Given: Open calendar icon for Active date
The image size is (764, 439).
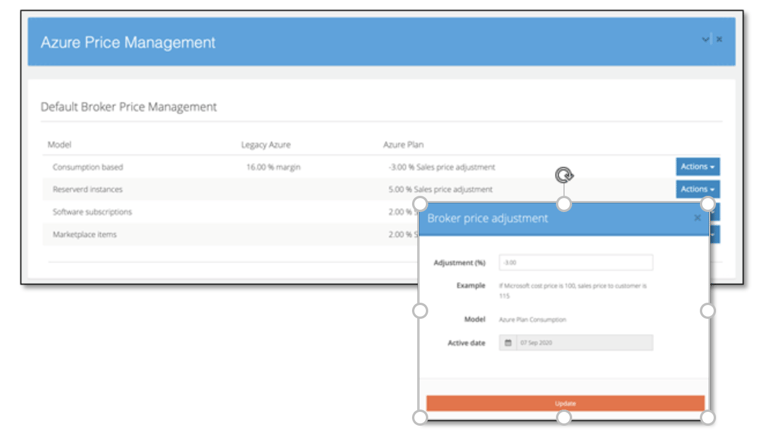Looking at the screenshot, I should [x=508, y=343].
